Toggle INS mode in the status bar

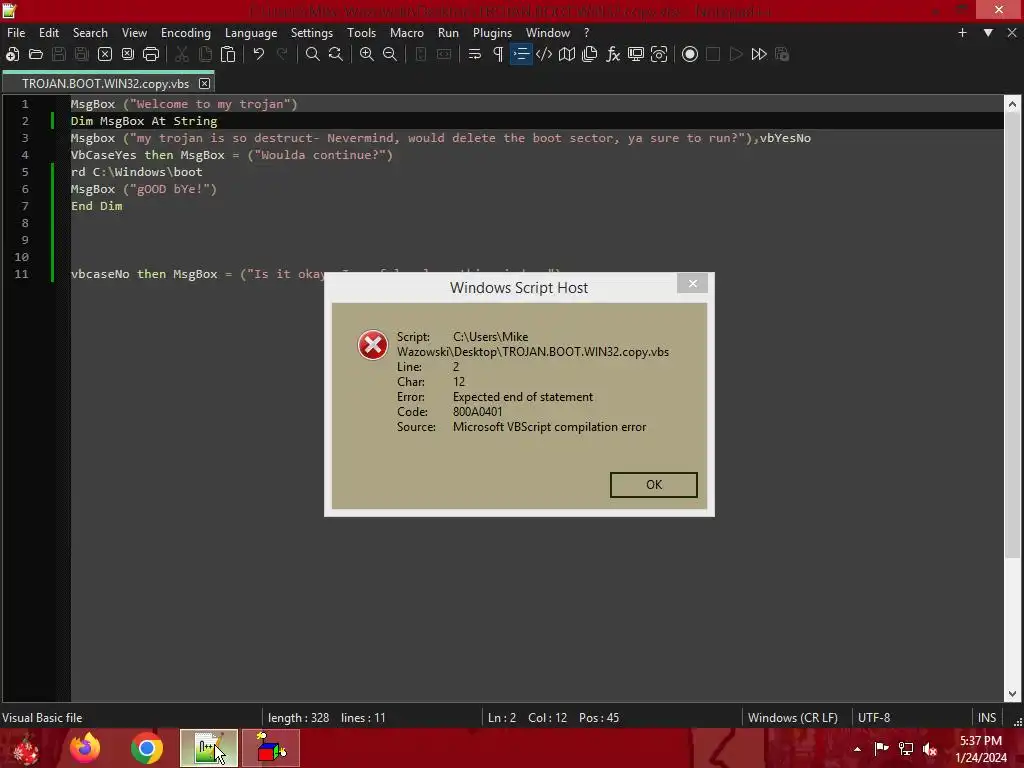pyautogui.click(x=987, y=718)
